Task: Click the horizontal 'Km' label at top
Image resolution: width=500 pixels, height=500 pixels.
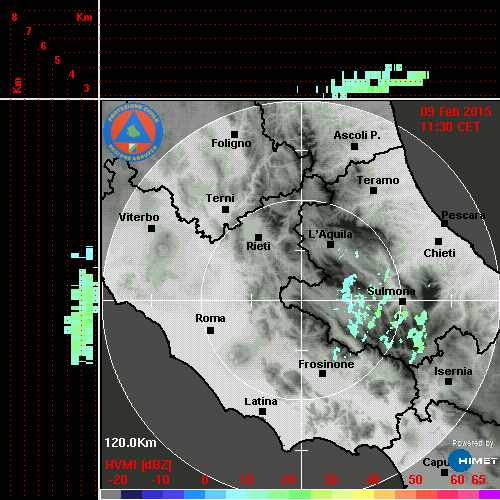Action: click(x=84, y=17)
